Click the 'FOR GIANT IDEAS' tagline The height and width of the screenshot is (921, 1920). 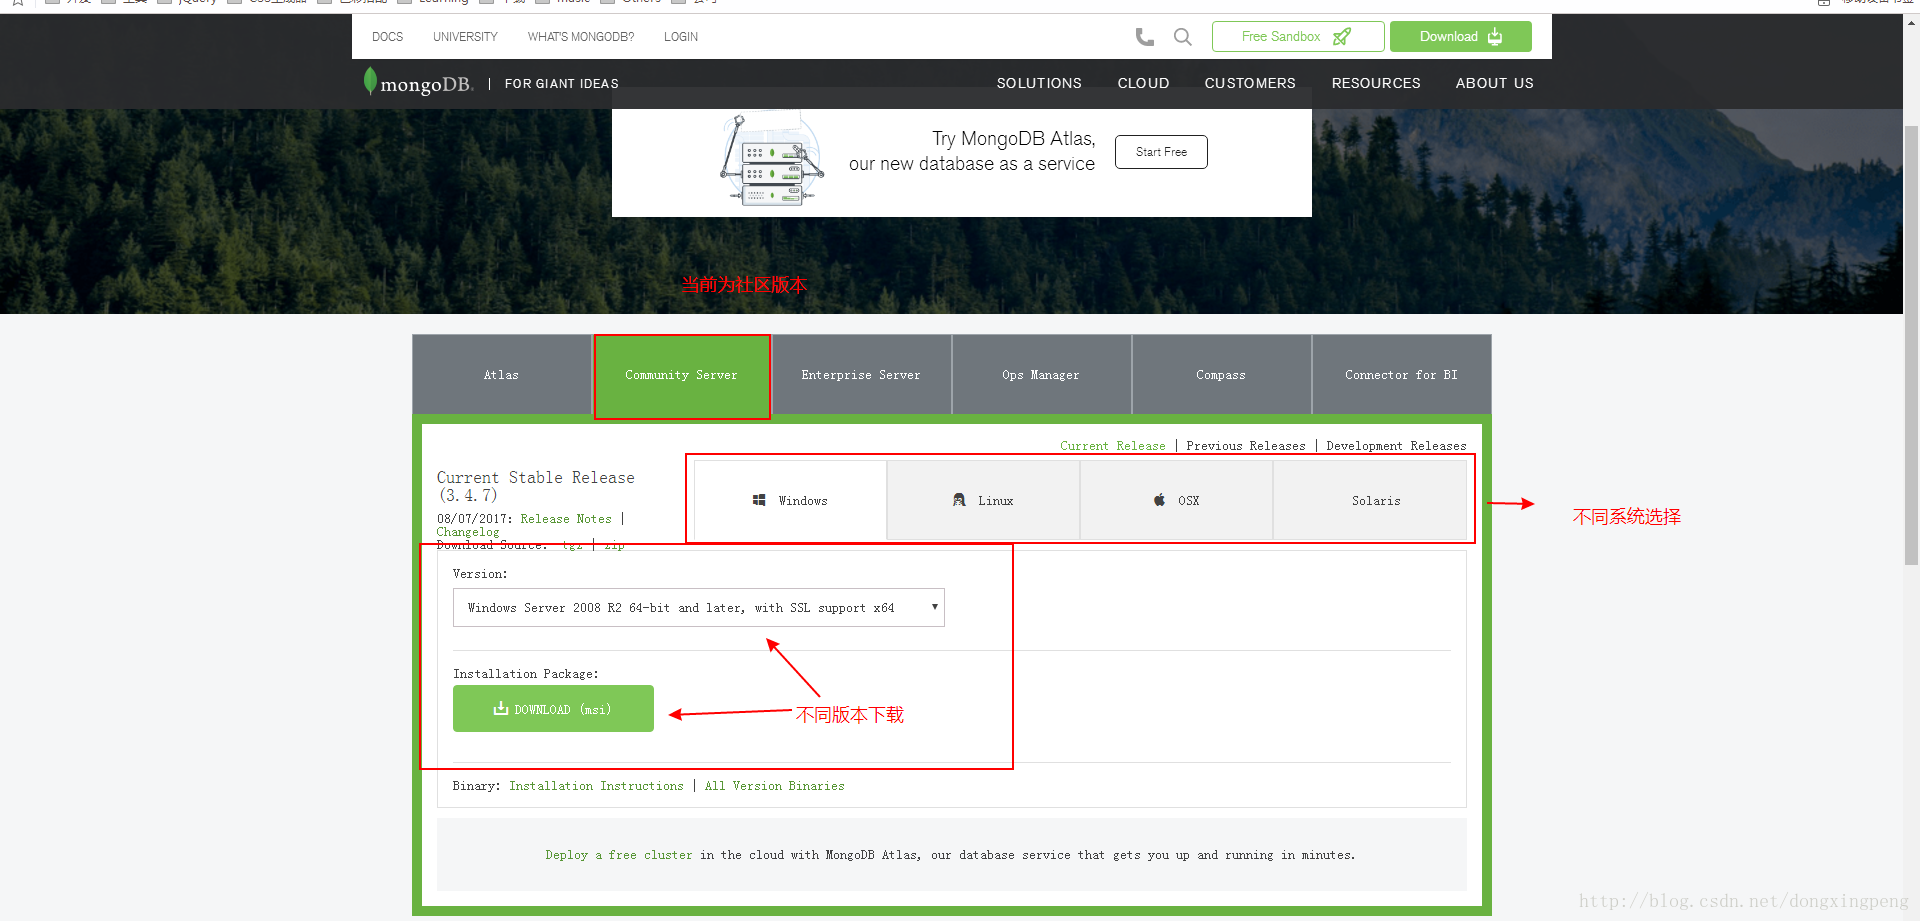click(x=561, y=84)
